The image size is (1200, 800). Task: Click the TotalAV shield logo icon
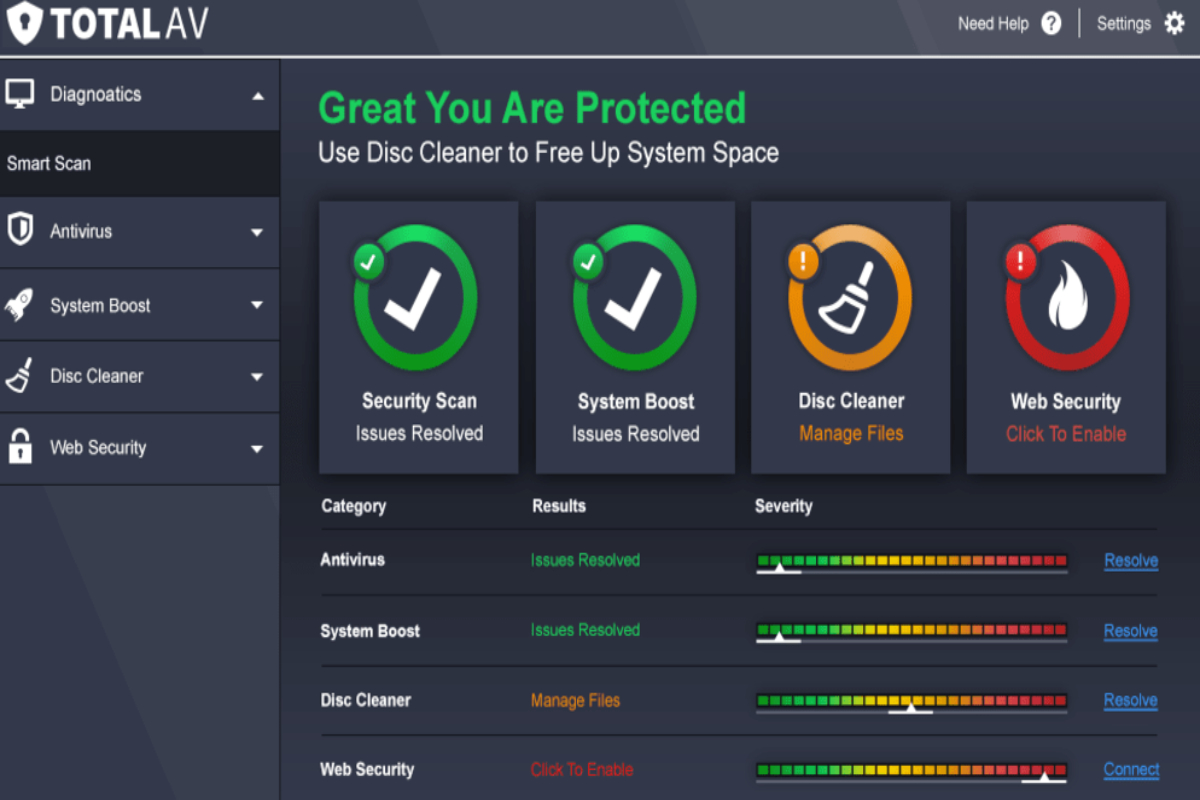(x=25, y=24)
